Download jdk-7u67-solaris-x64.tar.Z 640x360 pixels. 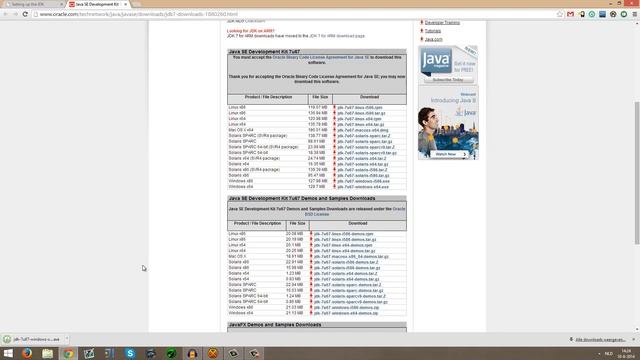coord(362,158)
